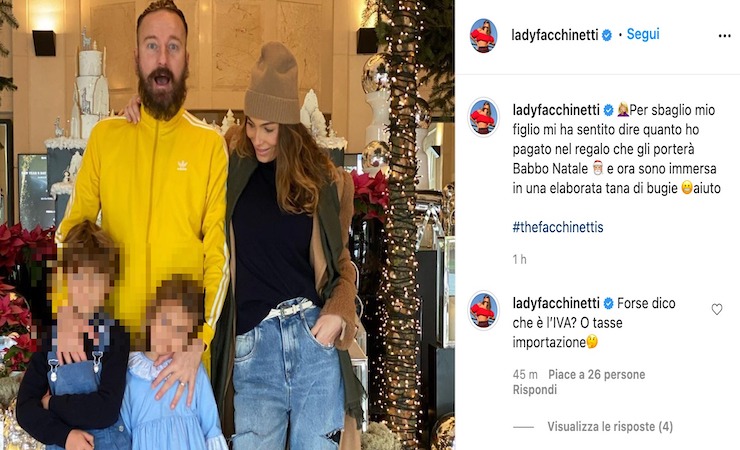Click ladyfacchinetti username in the caption
740x450 pixels.
click(556, 110)
